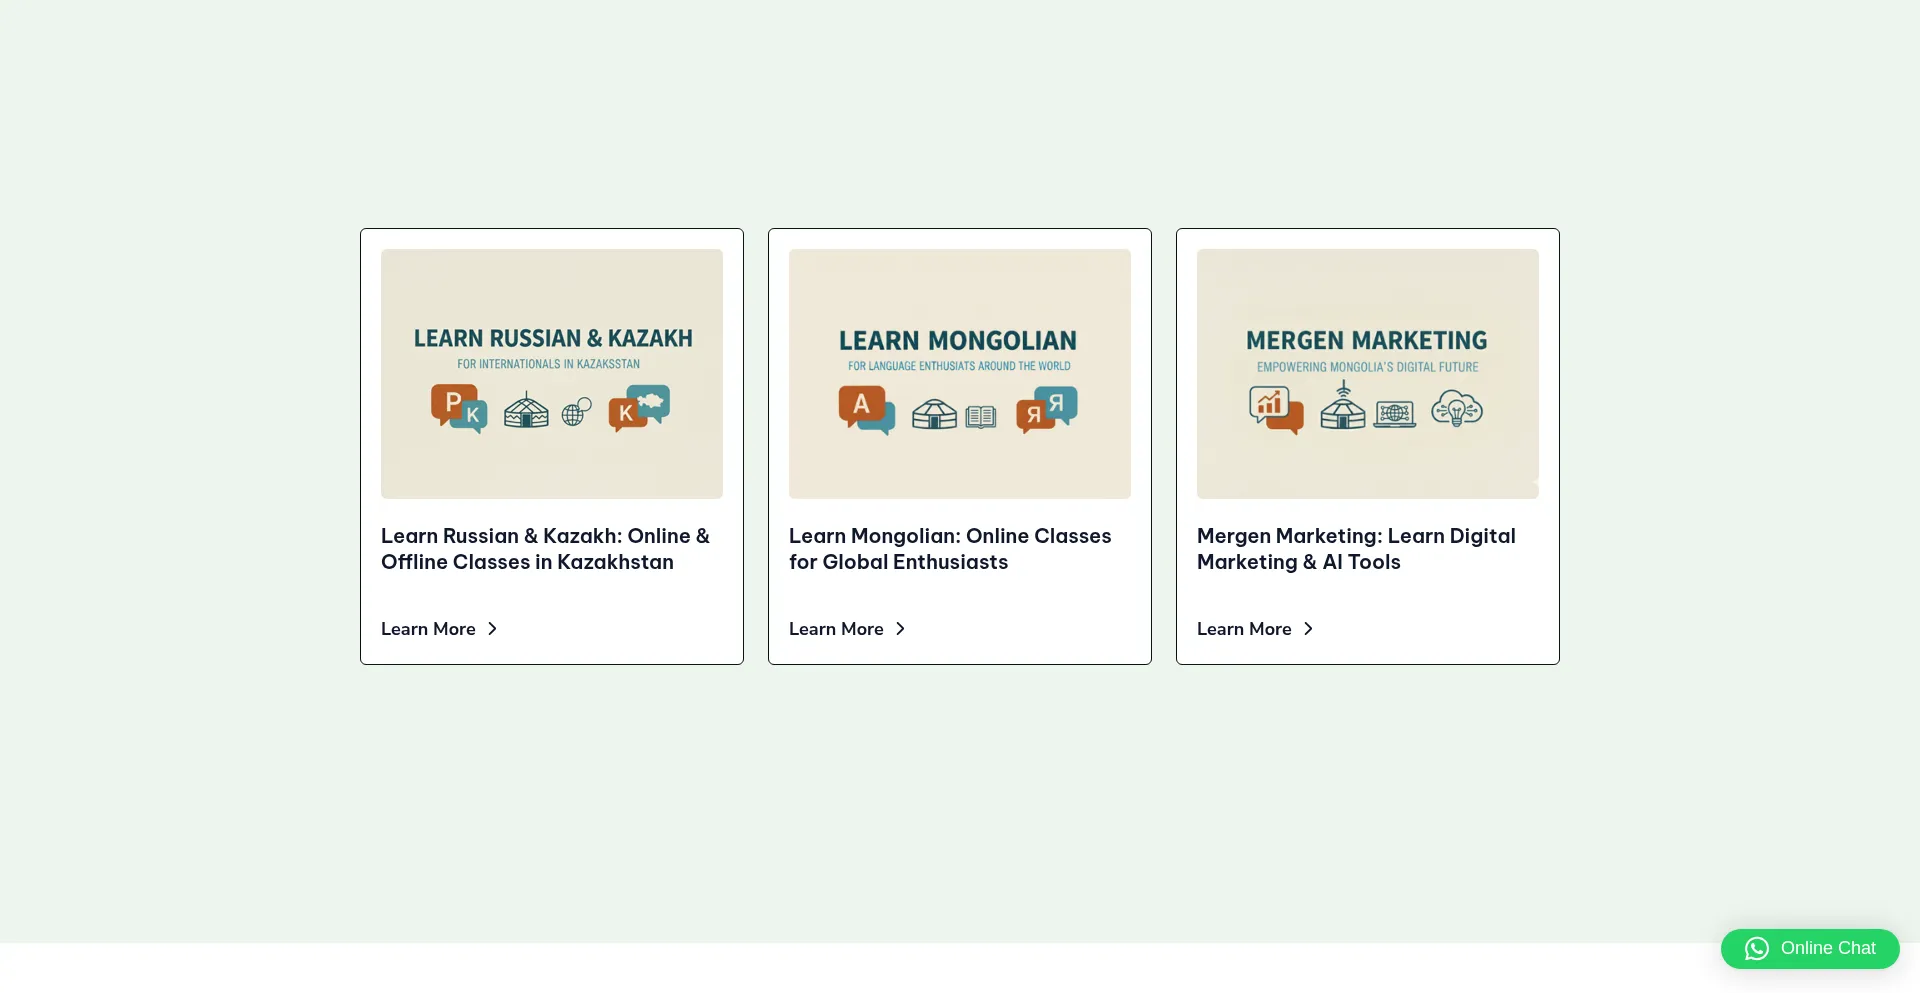Image resolution: width=1920 pixels, height=993 pixels.
Task: Click the WhatsApp icon in Online Chat
Action: coord(1757,949)
